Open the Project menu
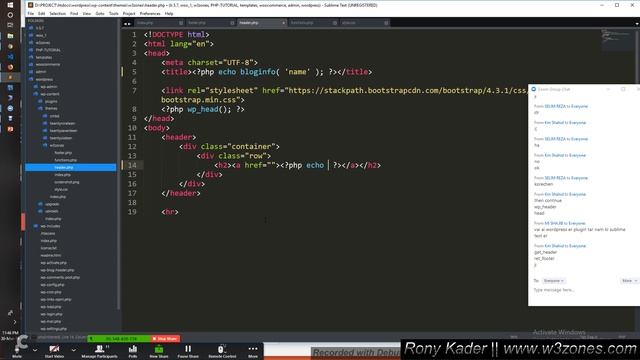640x360 pixels. pos(129,13)
